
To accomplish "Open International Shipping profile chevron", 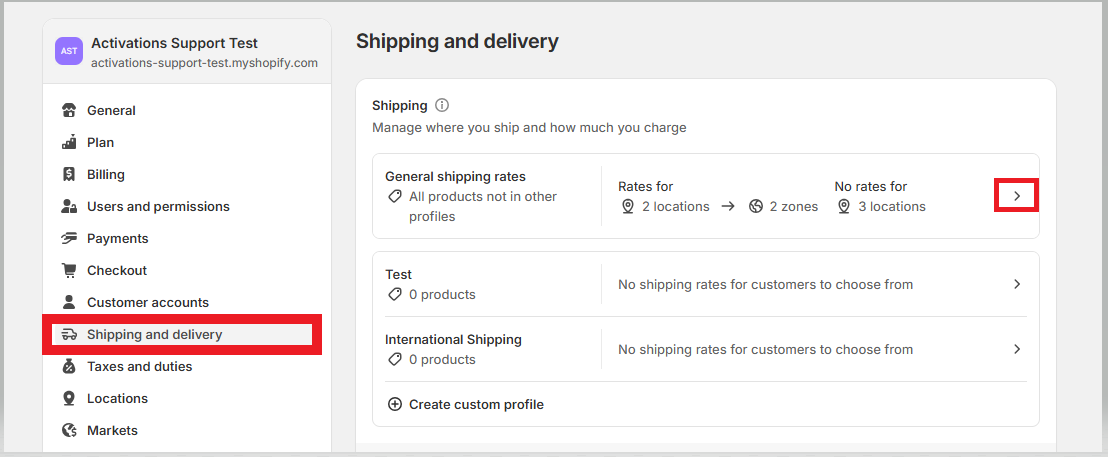I will [1017, 349].
